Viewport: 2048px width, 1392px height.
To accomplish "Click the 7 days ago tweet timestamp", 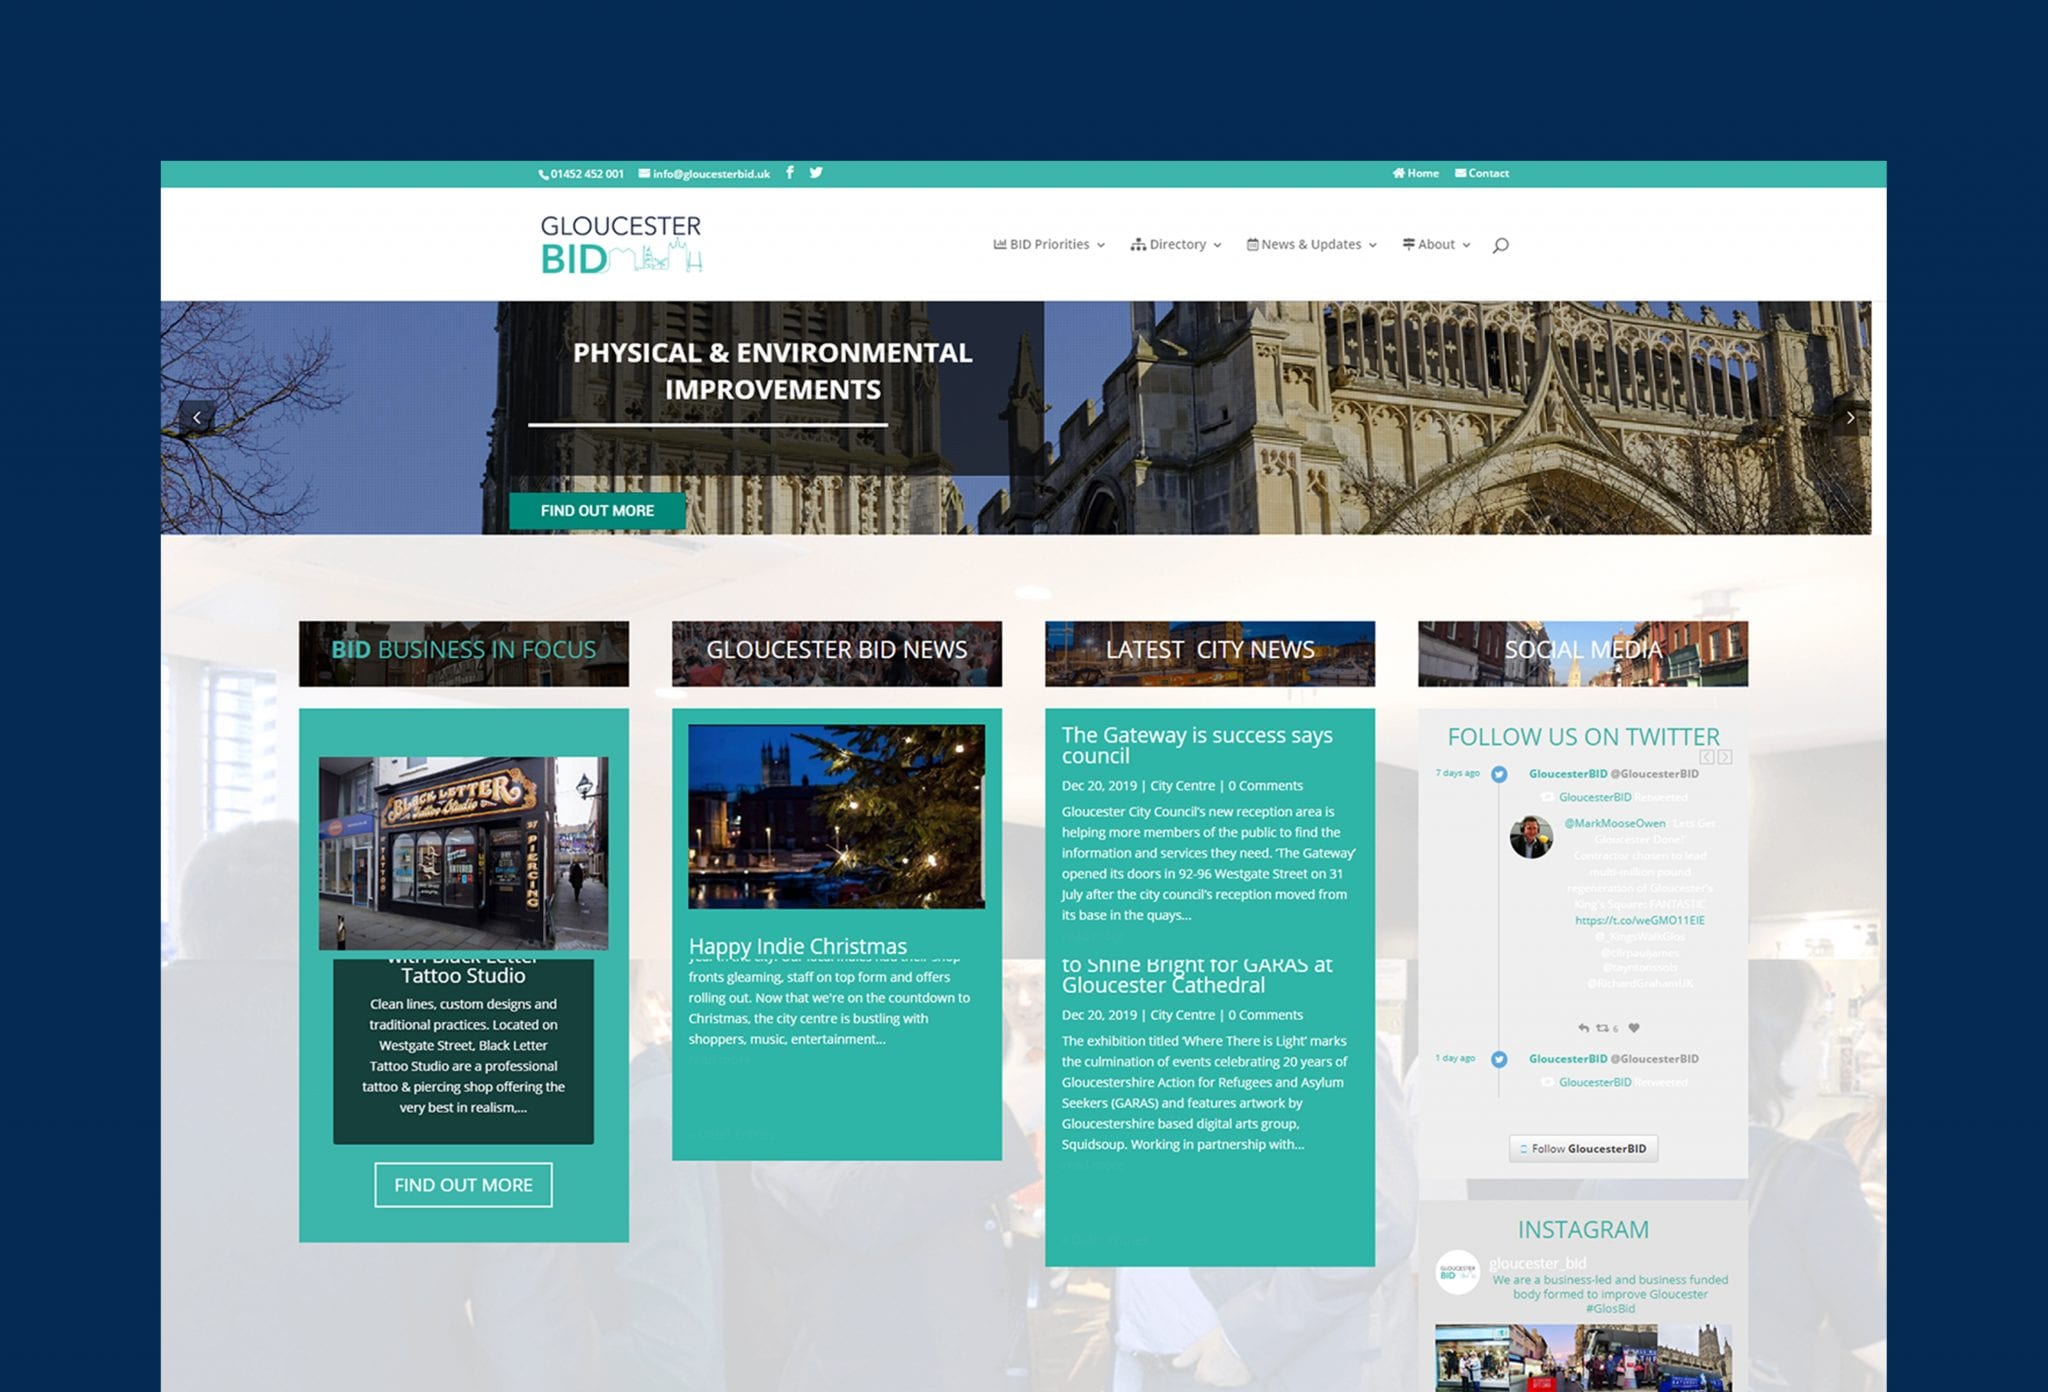I will 1457,773.
